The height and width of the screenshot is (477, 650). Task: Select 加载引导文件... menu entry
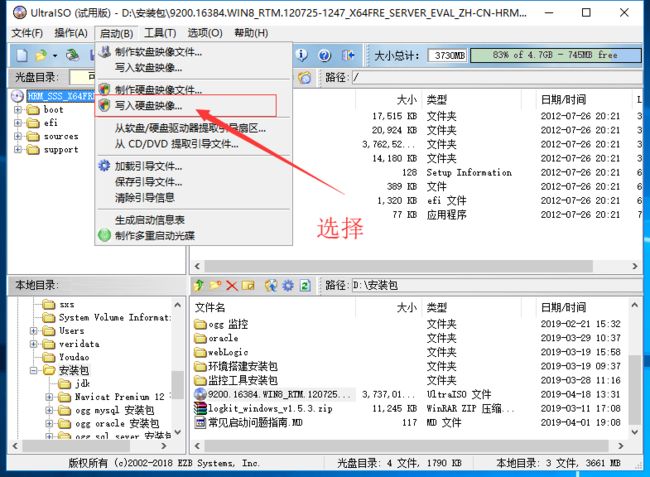coord(148,166)
